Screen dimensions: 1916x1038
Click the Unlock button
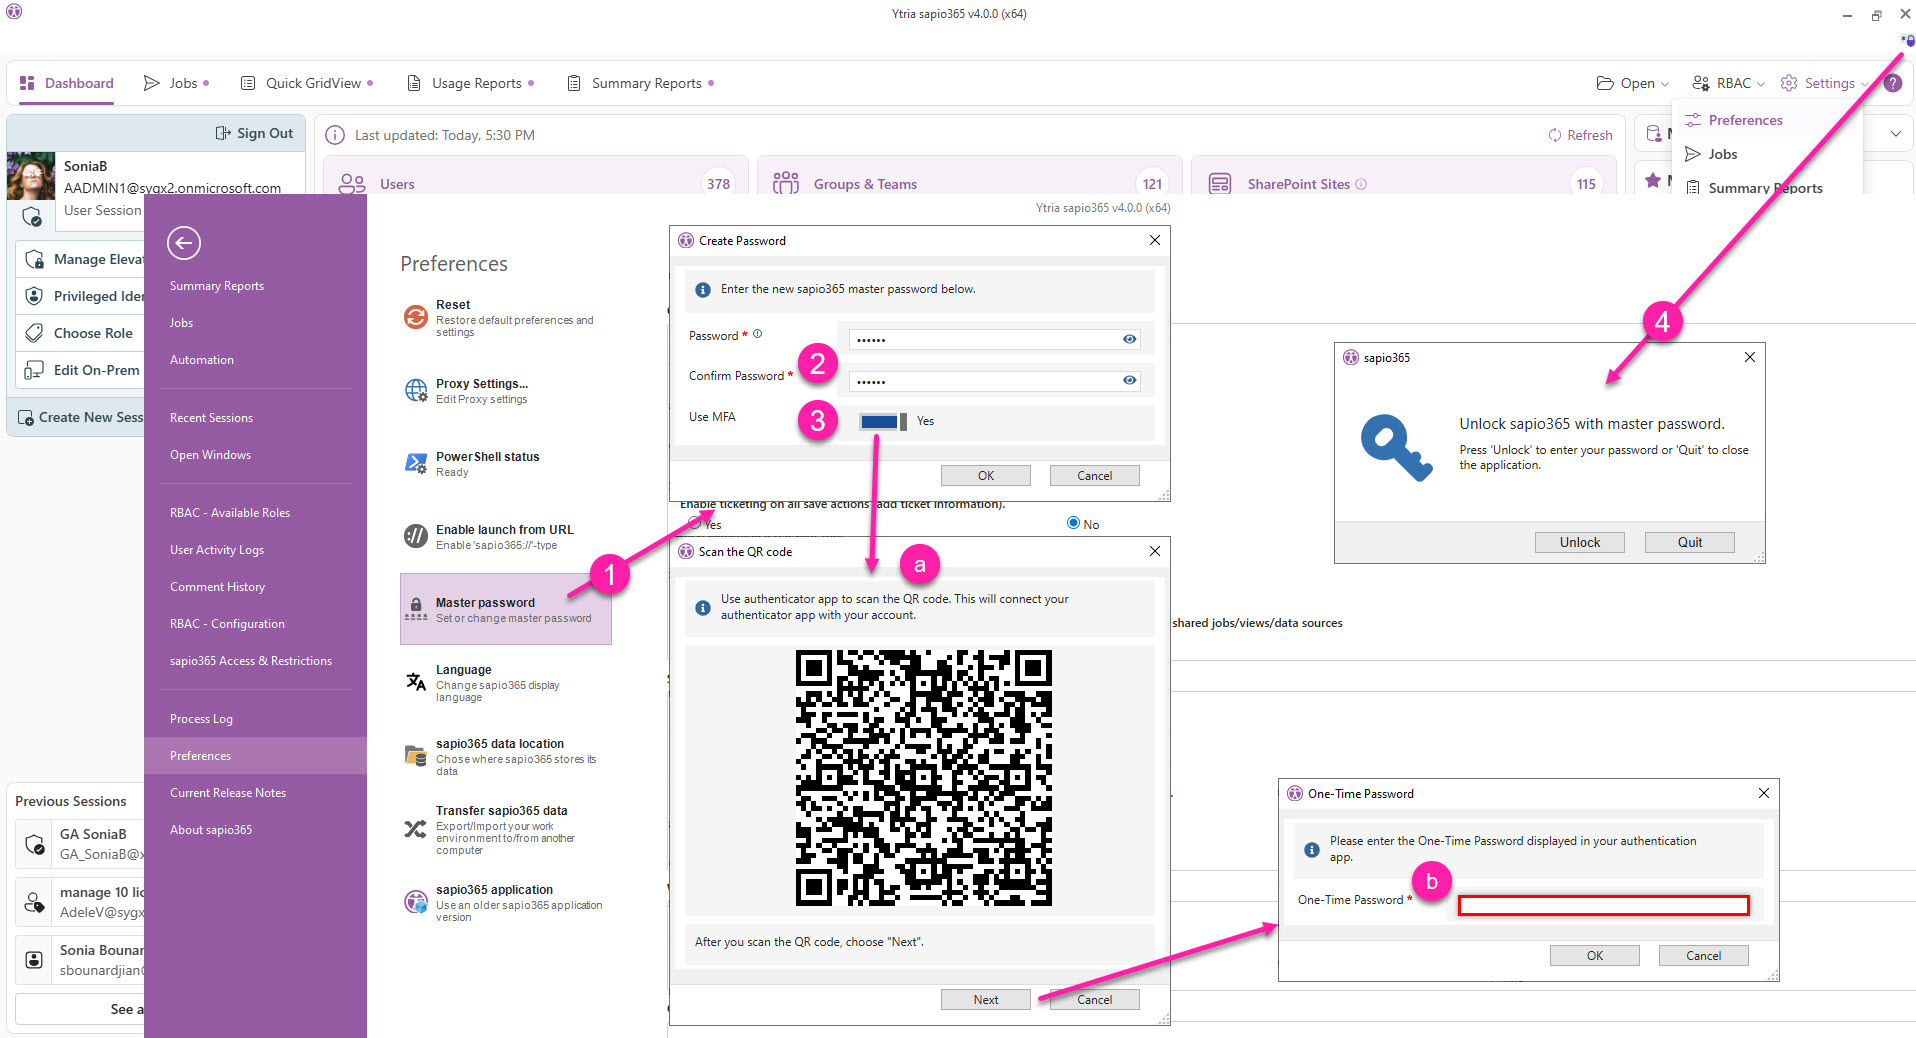point(1579,542)
